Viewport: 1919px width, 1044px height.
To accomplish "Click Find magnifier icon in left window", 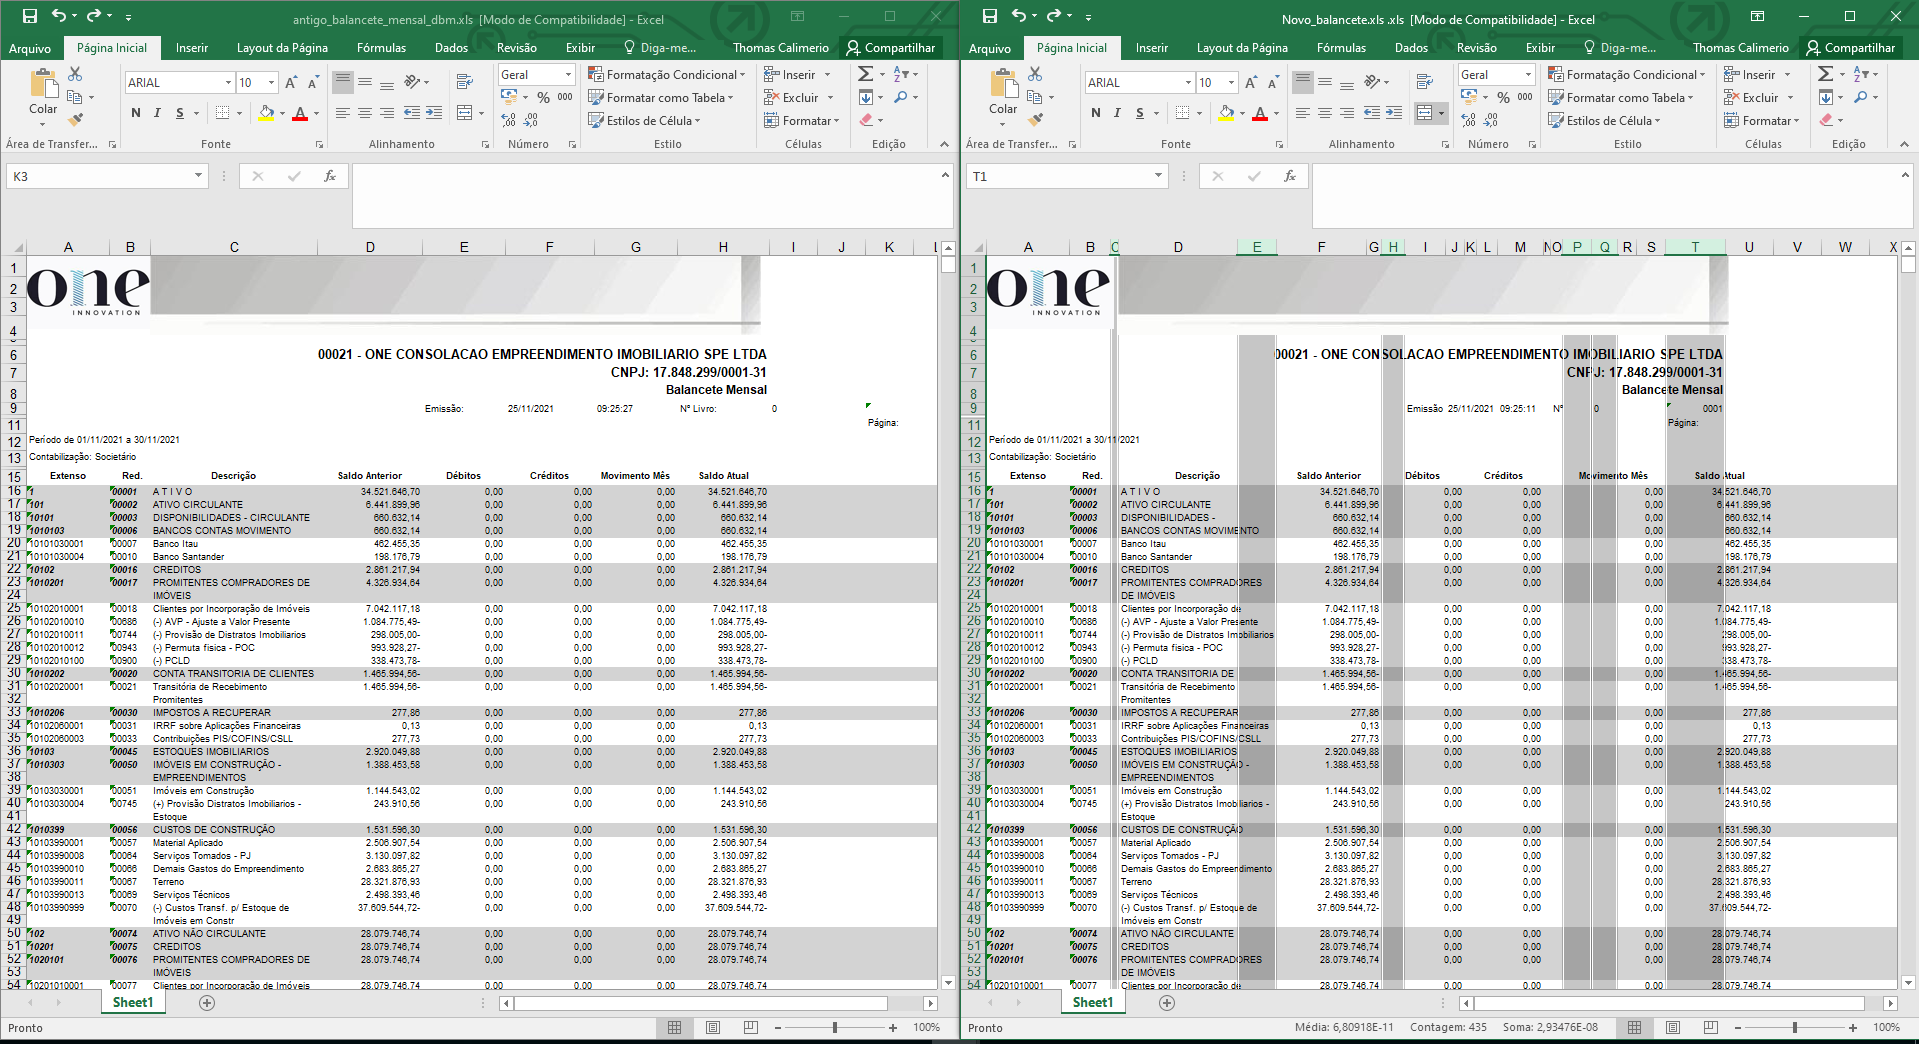I will 901,97.
